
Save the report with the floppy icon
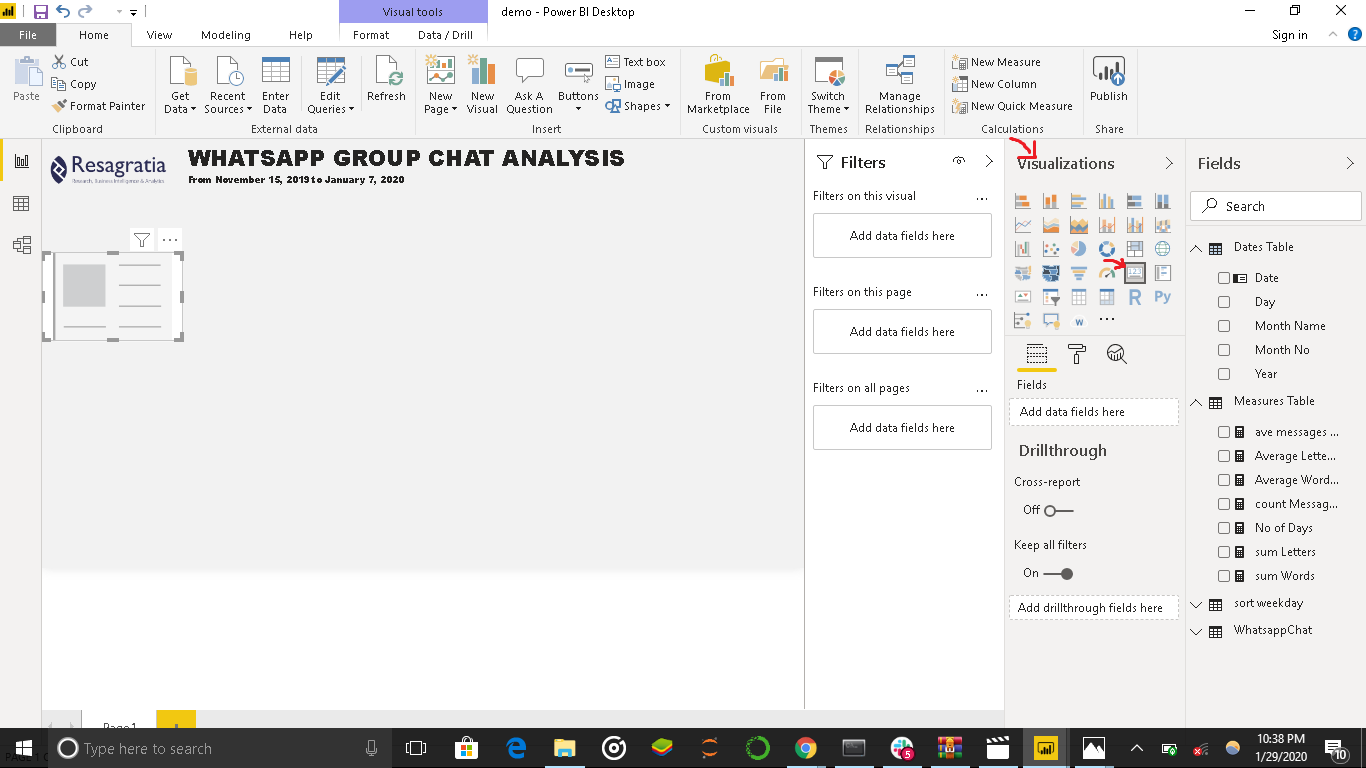[x=41, y=12]
